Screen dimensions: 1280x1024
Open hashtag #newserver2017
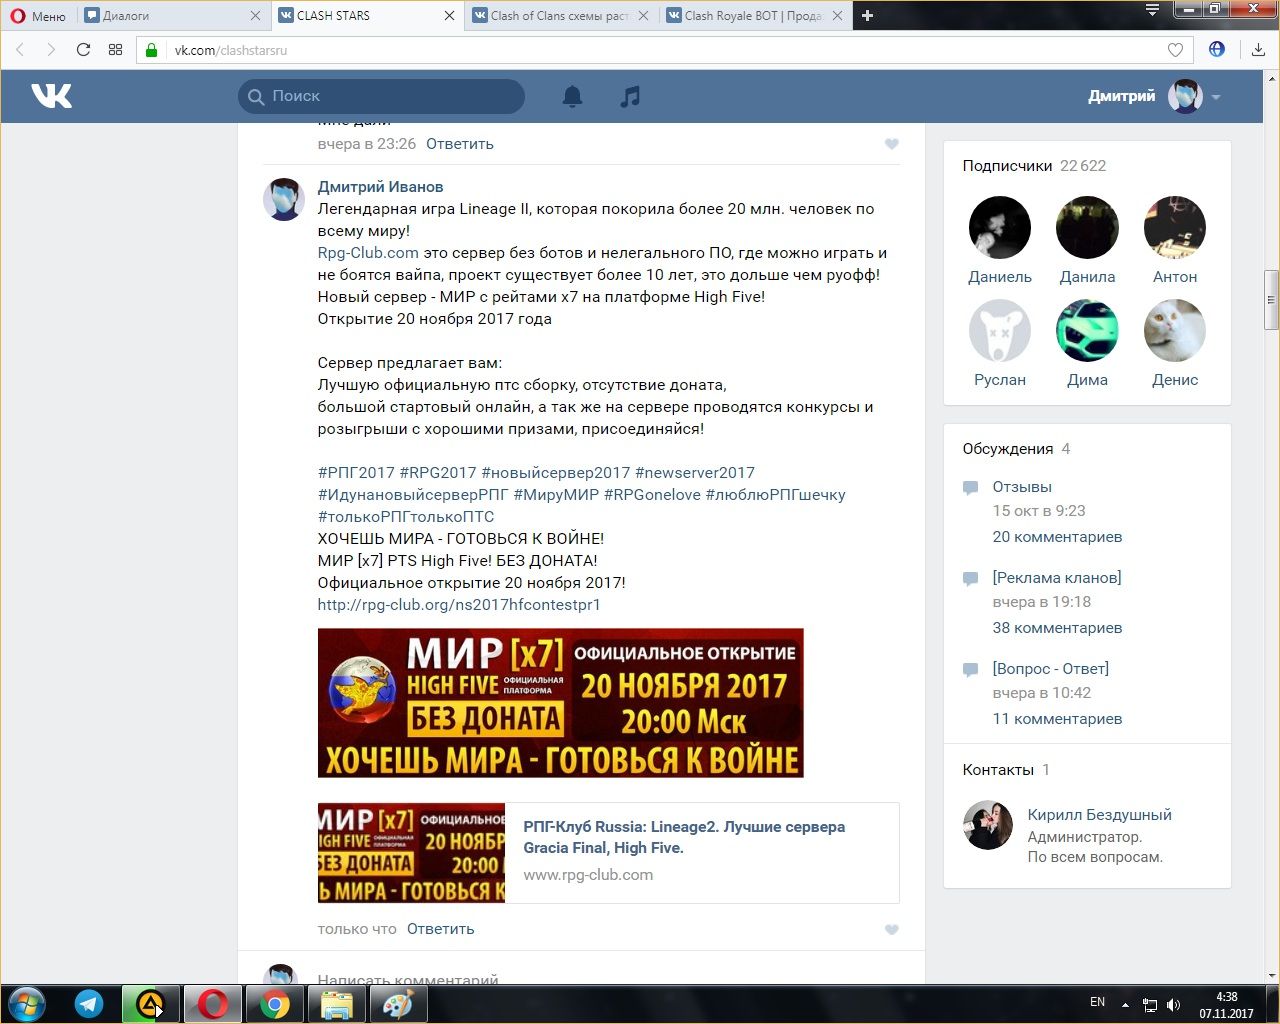(x=695, y=473)
